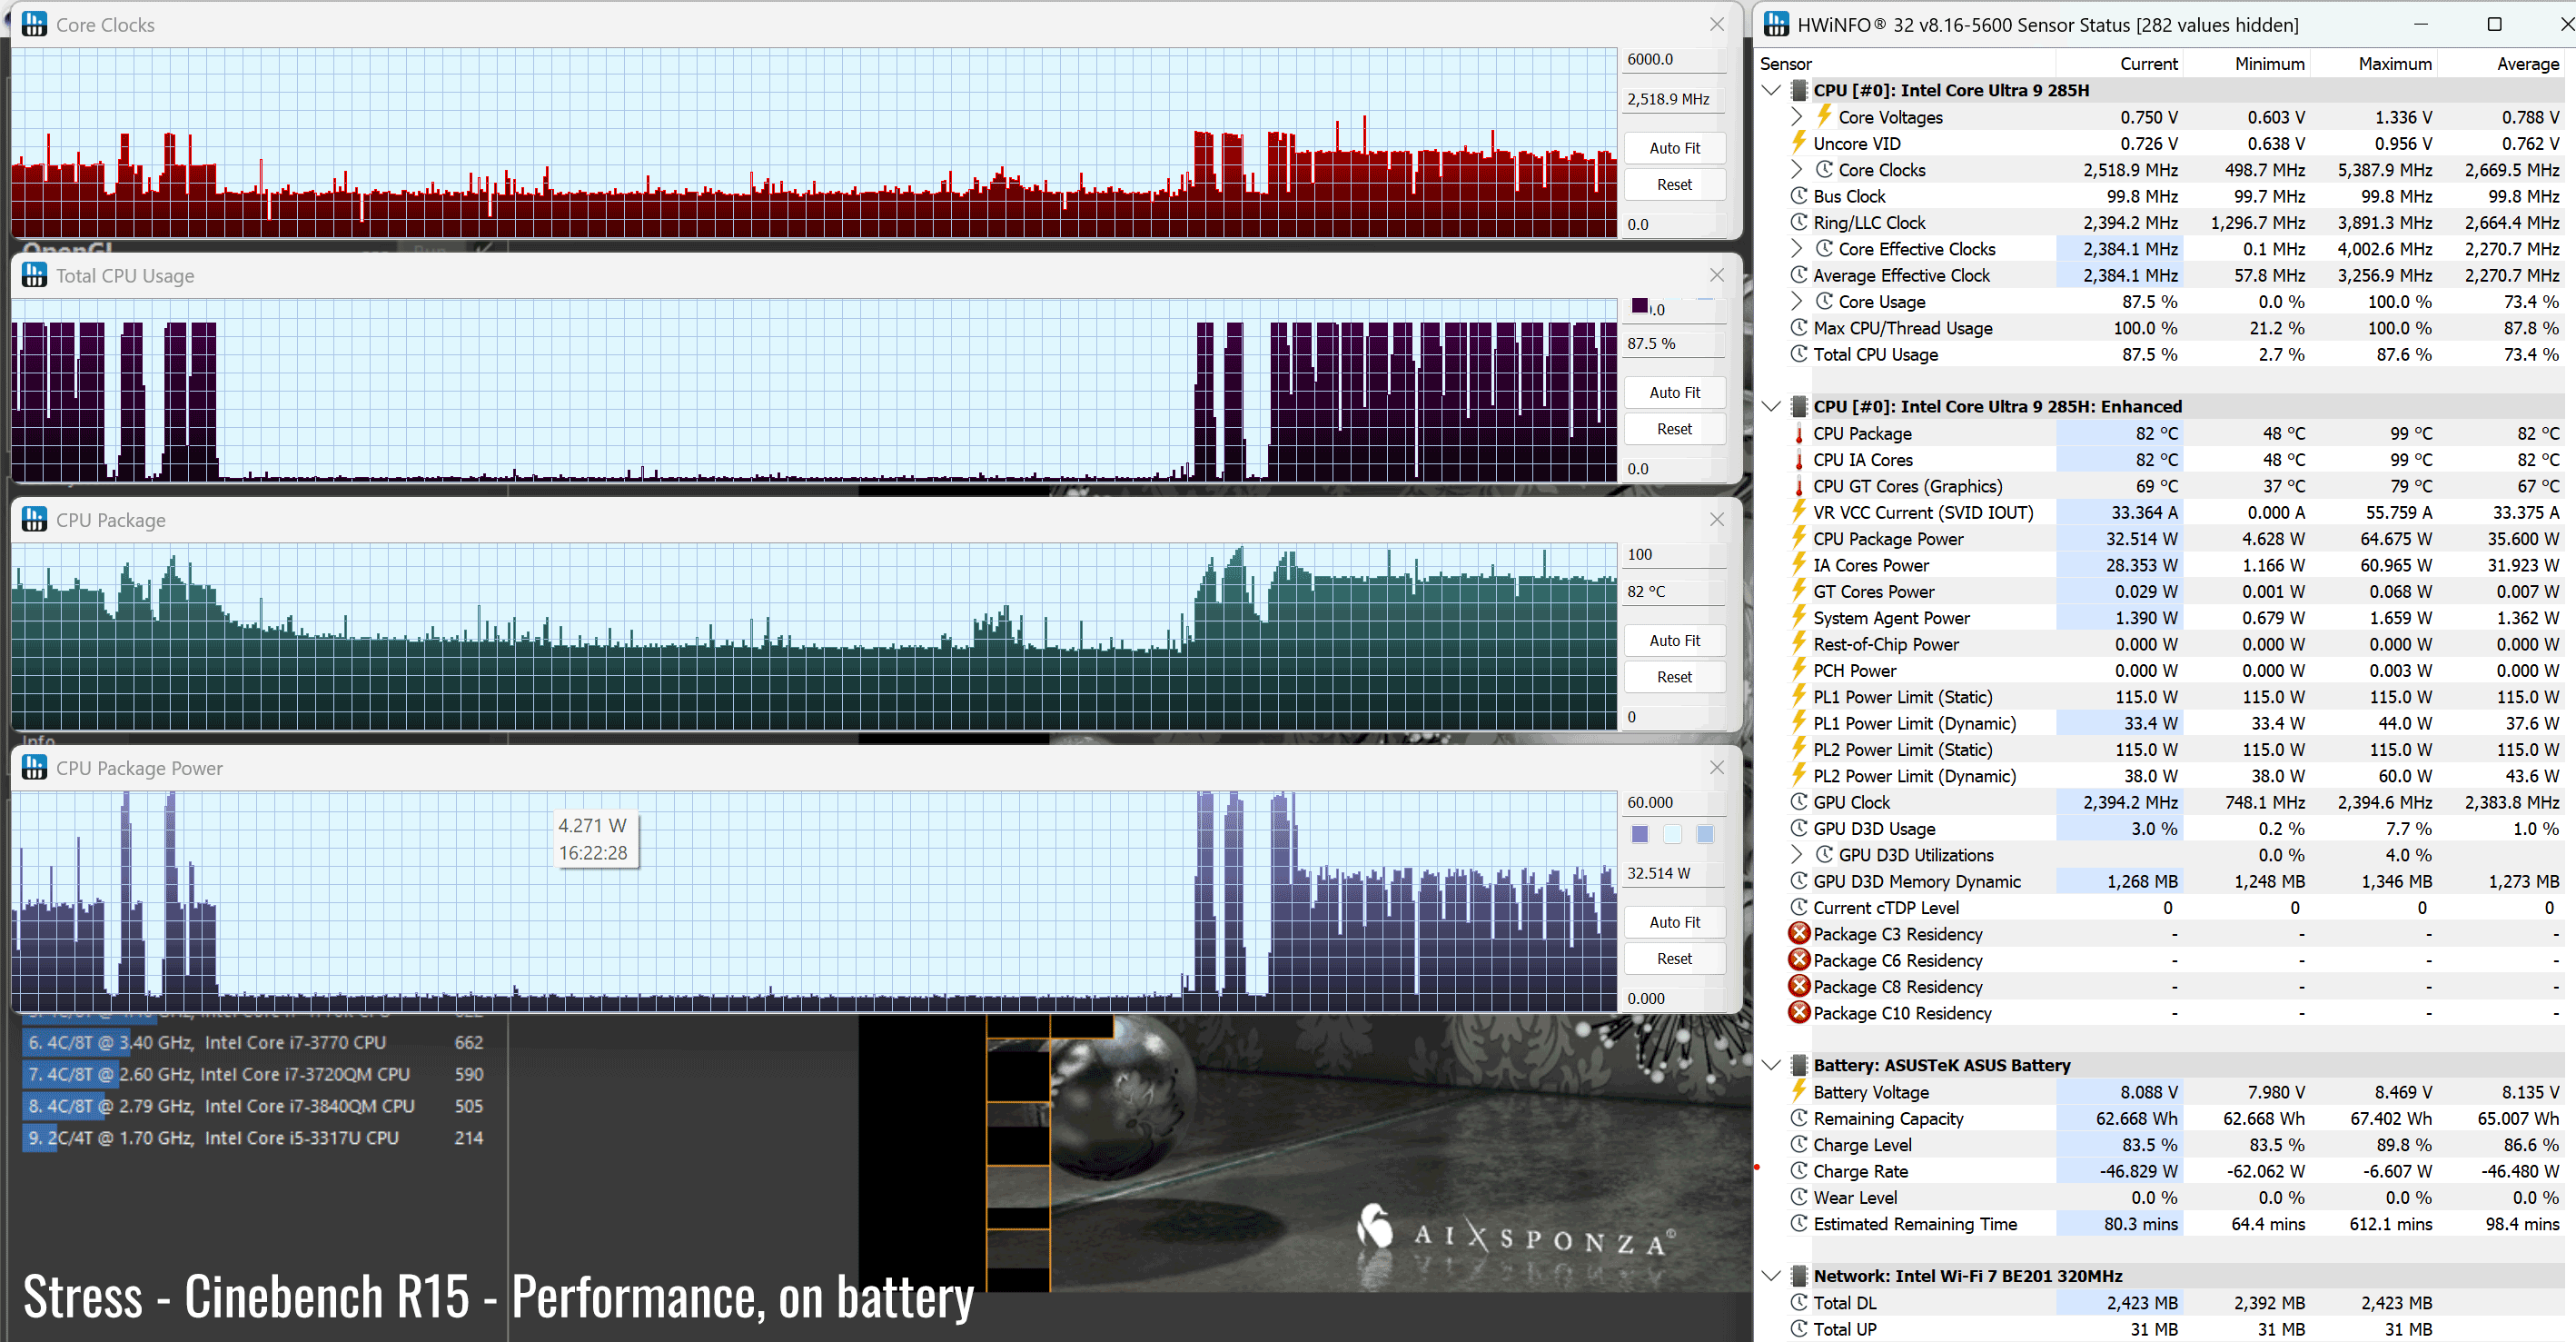This screenshot has width=2576, height=1342.
Task: Click the CPU Package window HWiNFO icon
Action: tap(34, 519)
